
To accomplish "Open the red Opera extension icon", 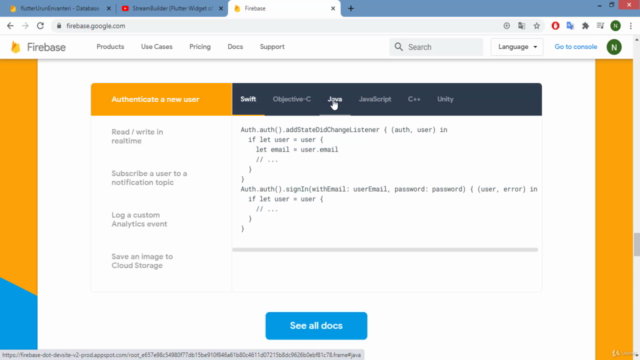I will point(555,26).
